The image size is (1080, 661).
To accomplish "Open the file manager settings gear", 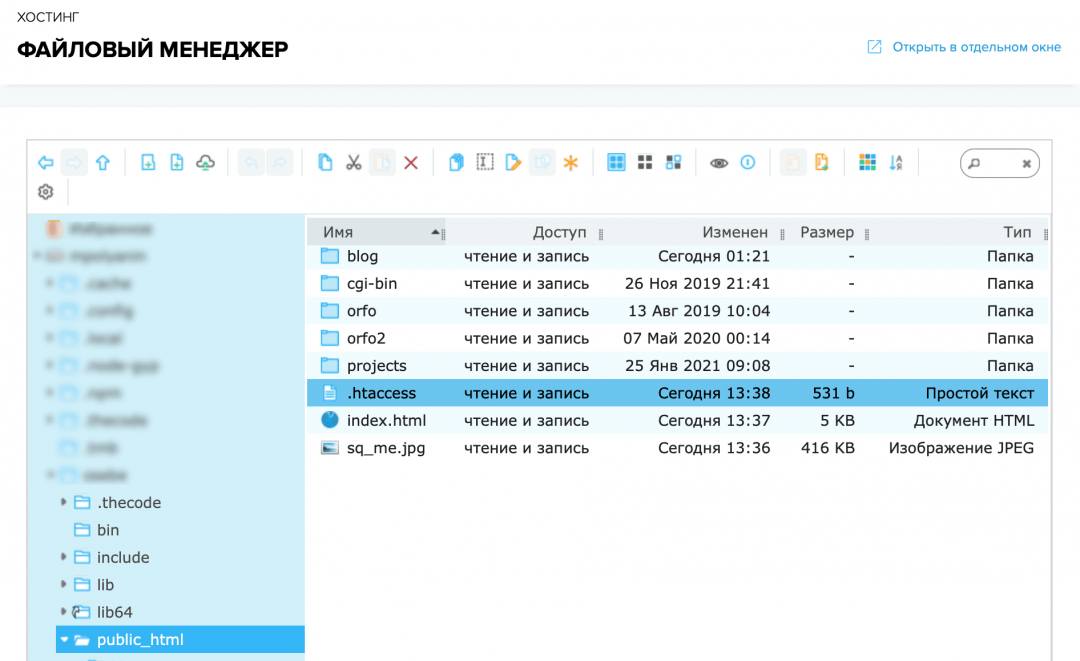I will click(x=45, y=191).
